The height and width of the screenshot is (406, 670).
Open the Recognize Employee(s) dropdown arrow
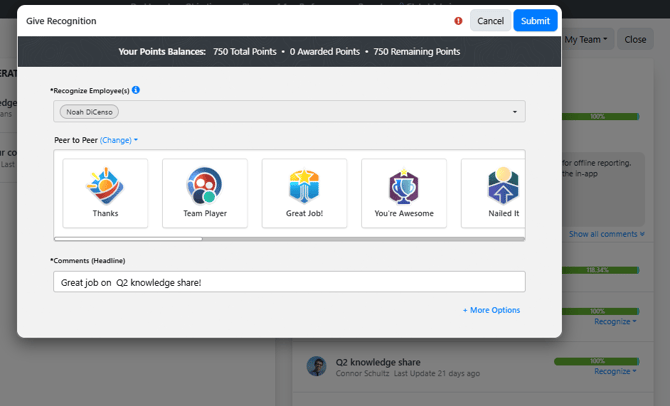(515, 112)
